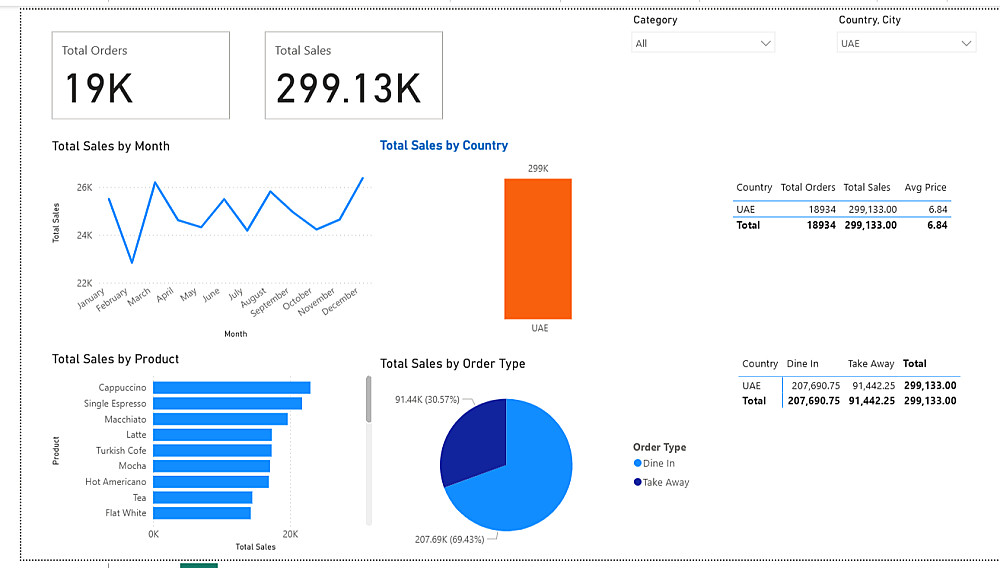The height and width of the screenshot is (568, 1000).
Task: Click the 18934 value in UAE row
Action: point(822,209)
